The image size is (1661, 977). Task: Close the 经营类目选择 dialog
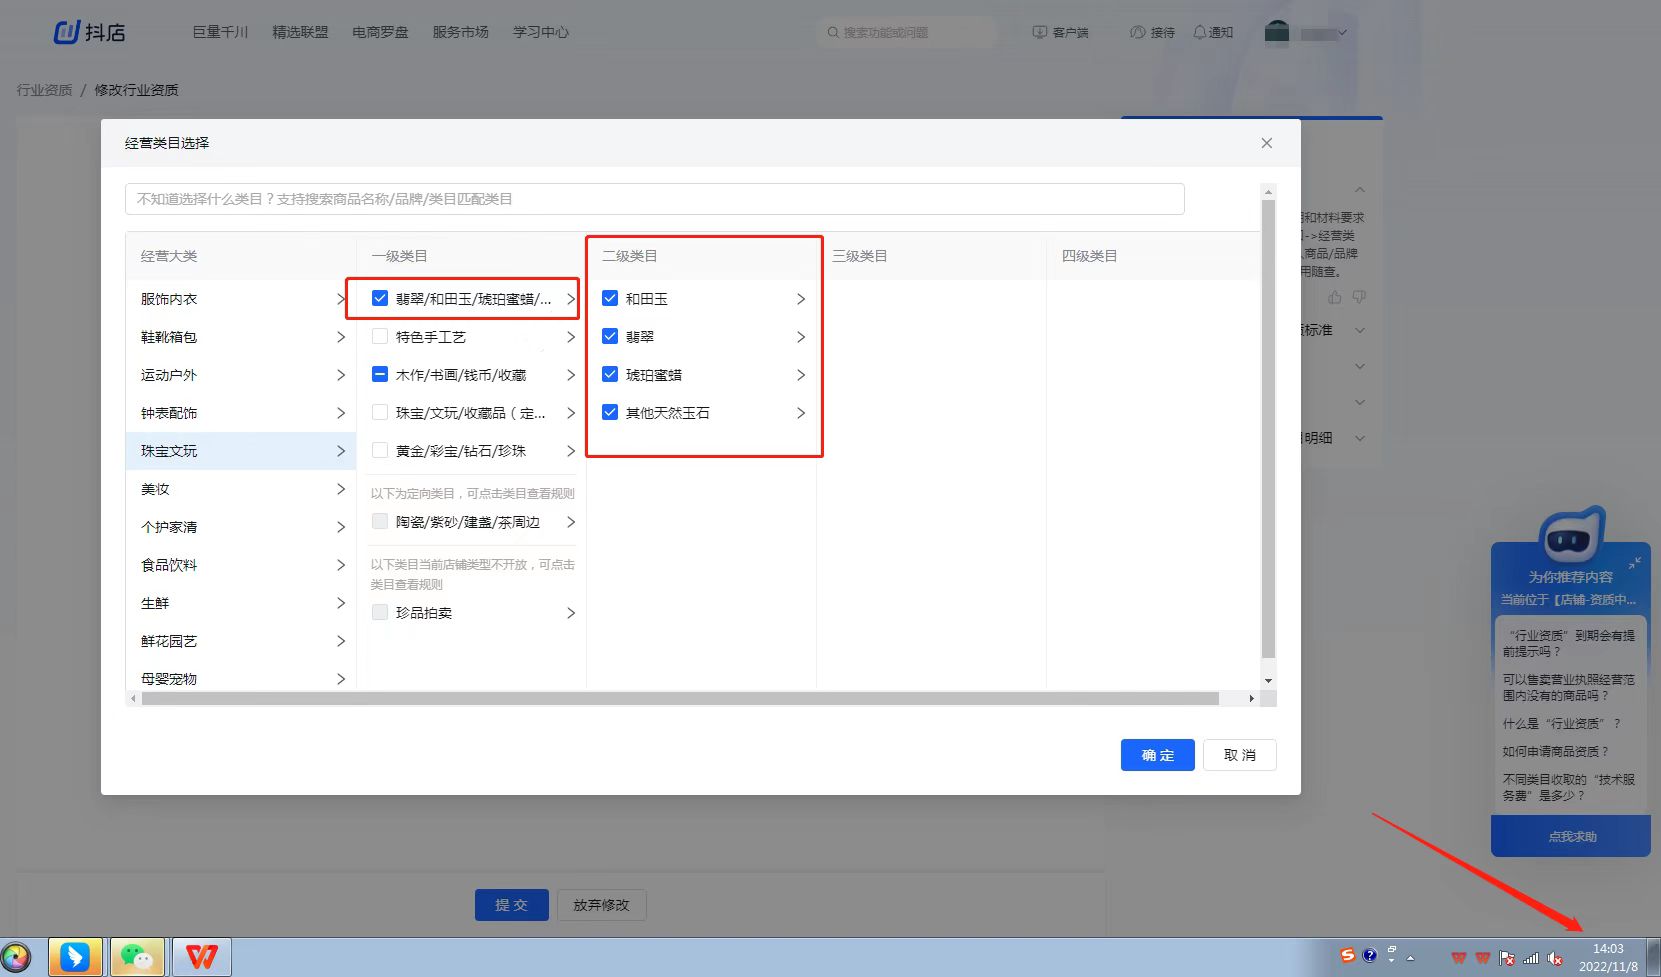tap(1267, 143)
